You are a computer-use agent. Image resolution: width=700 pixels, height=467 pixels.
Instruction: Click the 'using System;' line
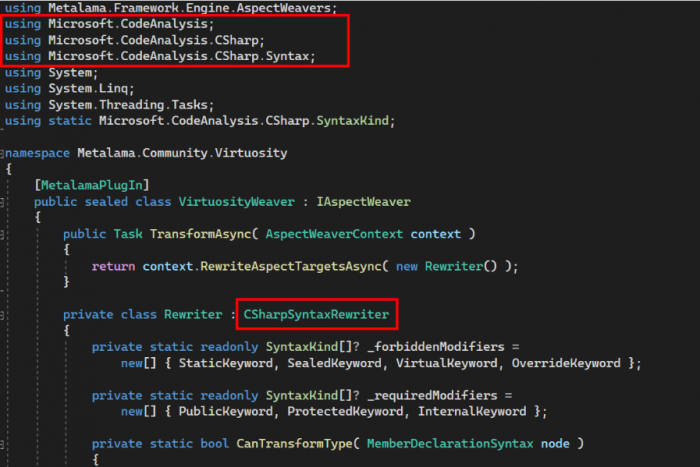[51, 72]
